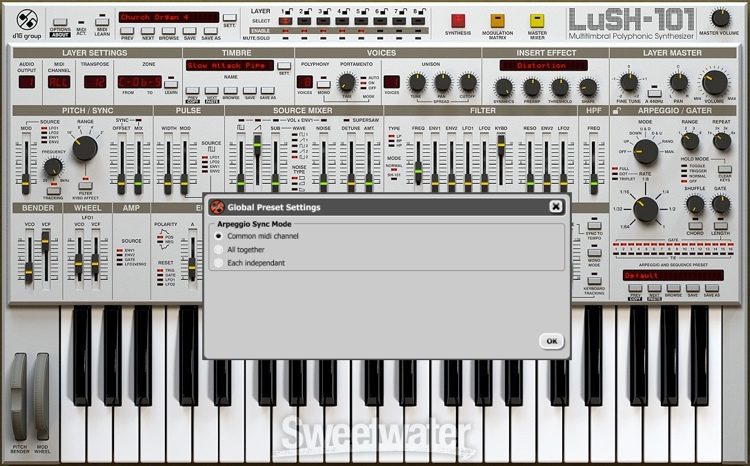Open the orange Modulation Matrix button
Image resolution: width=750 pixels, height=466 pixels.
click(x=497, y=21)
